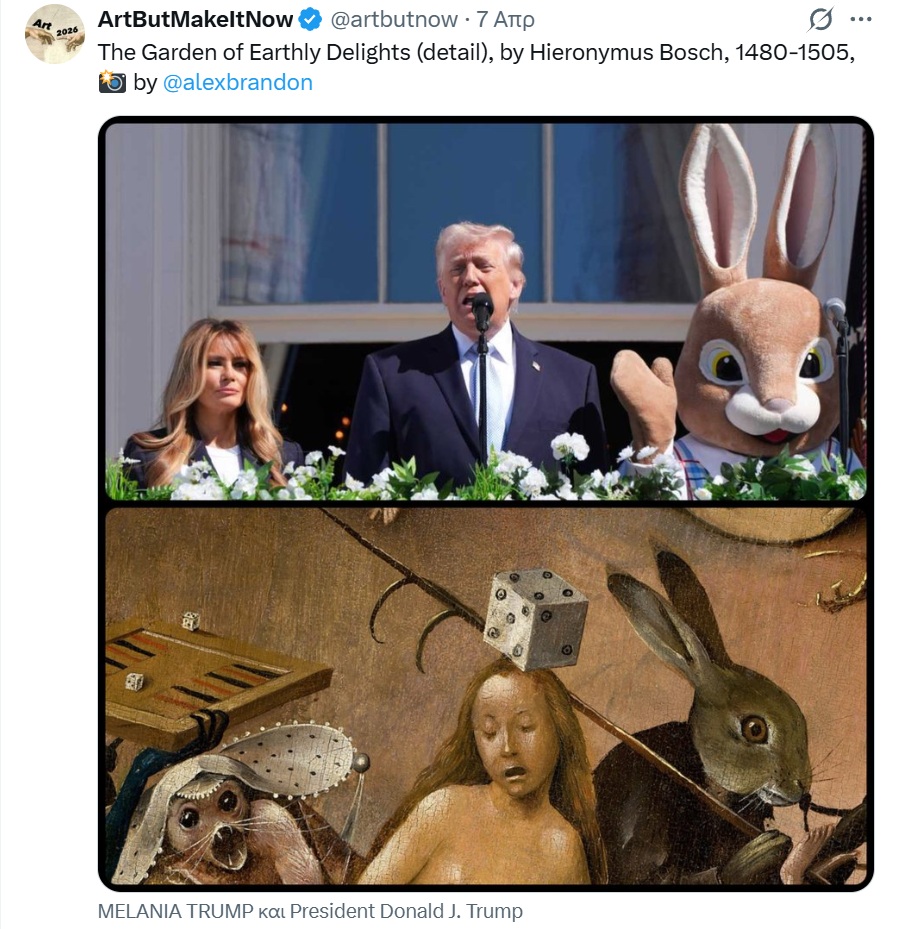Open the tweet's more options menu
The height and width of the screenshot is (929, 899).
tap(860, 19)
